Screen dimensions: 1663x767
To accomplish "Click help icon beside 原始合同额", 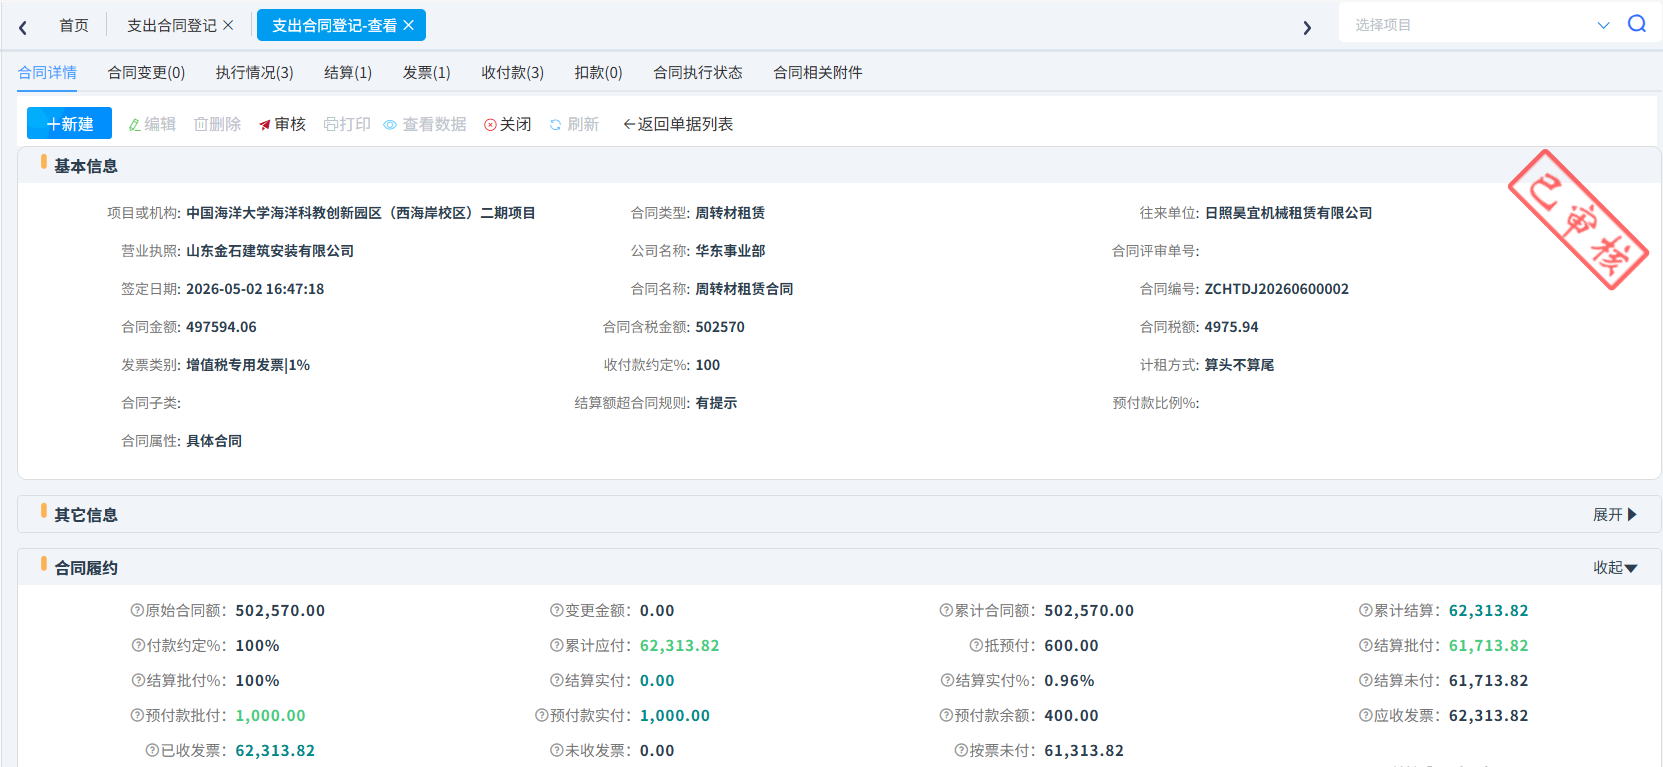I will tap(137, 610).
